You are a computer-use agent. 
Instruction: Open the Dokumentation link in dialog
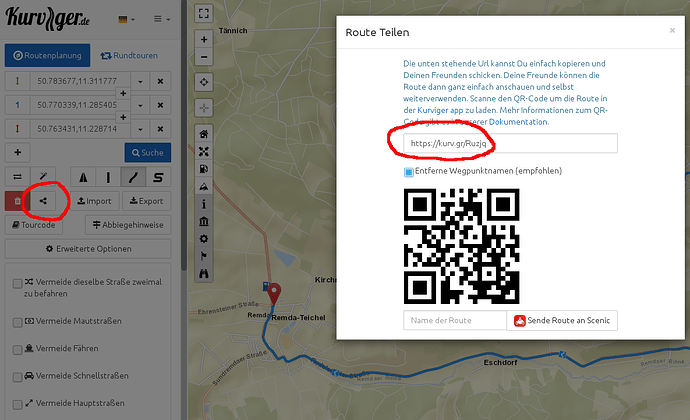pos(519,122)
